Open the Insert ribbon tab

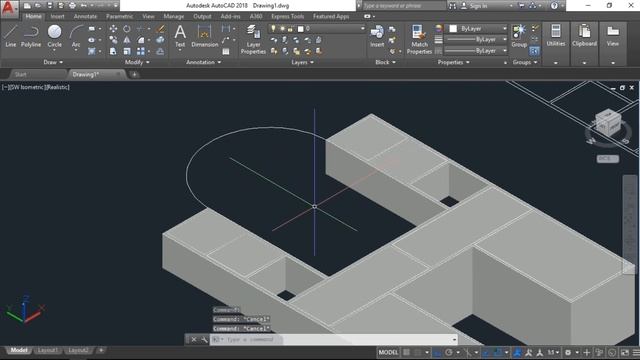point(57,16)
